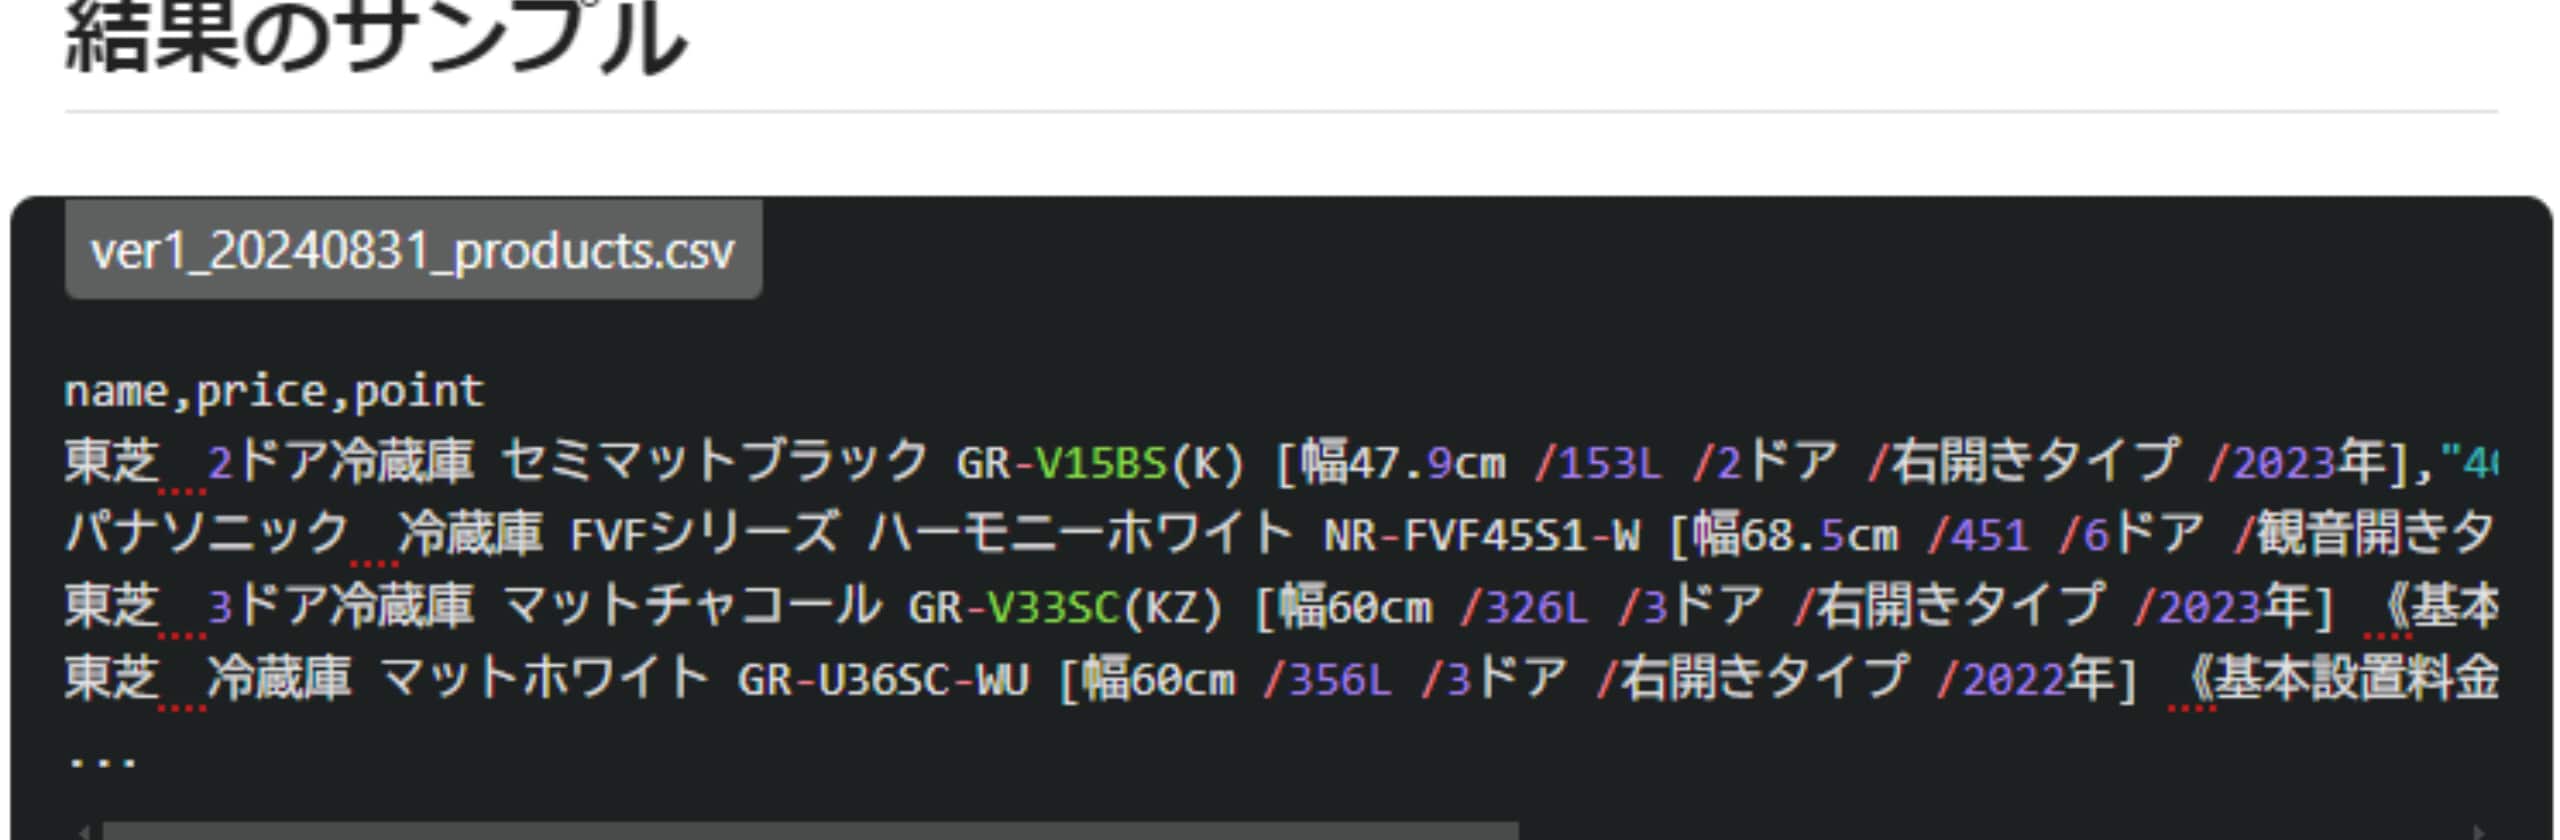2560x840 pixels.
Task: Click the 結果のサンプル heading
Action: click(376, 38)
